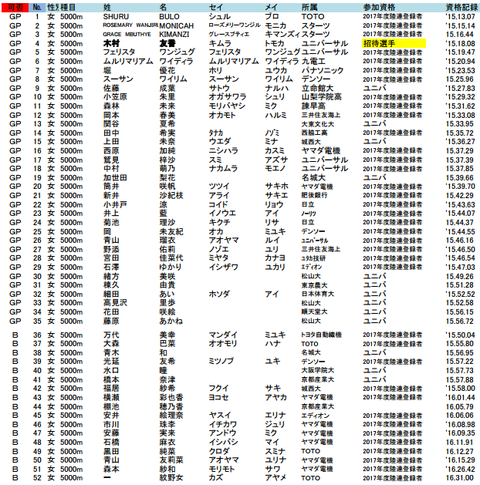Select the reading イノウエ
Screen dimensions: 480x485
[222, 213]
